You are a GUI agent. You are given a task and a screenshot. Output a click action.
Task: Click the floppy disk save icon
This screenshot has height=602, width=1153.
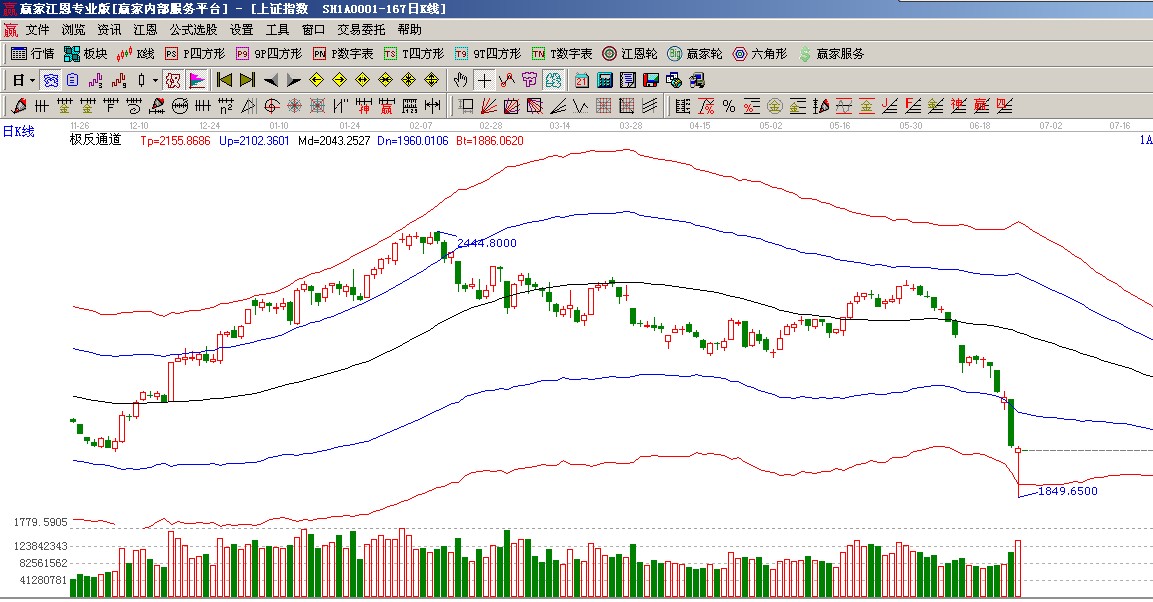pyautogui.click(x=649, y=80)
